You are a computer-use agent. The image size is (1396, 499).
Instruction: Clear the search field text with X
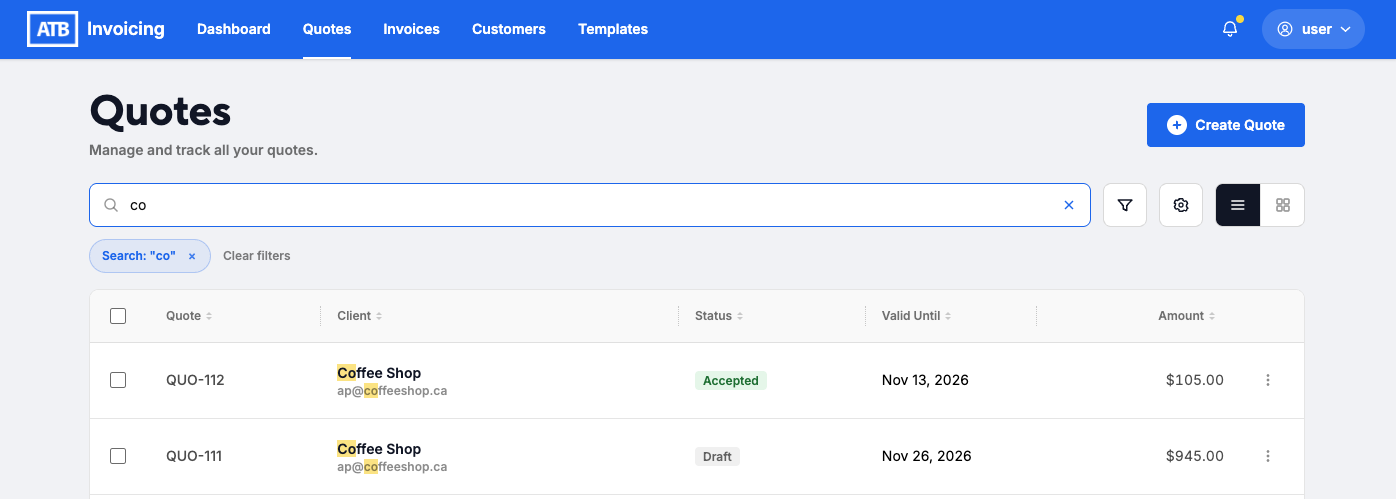pos(1069,205)
